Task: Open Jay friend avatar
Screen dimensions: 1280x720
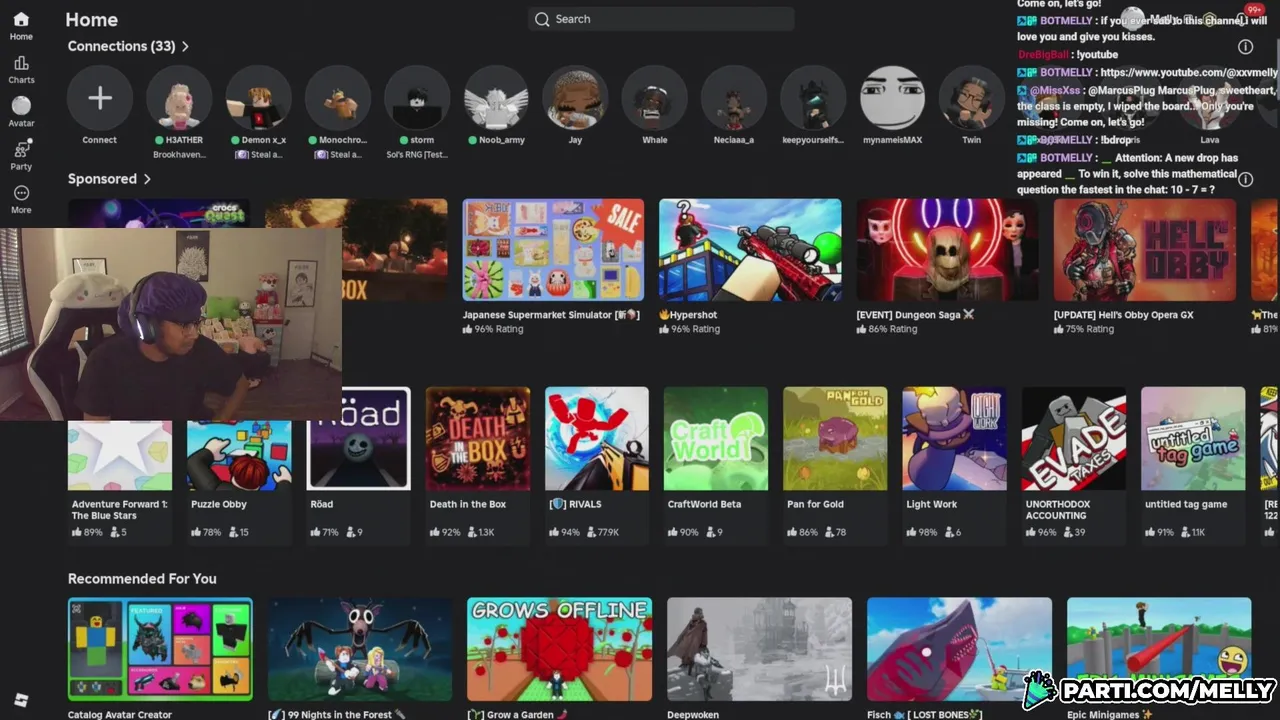Action: [x=575, y=98]
